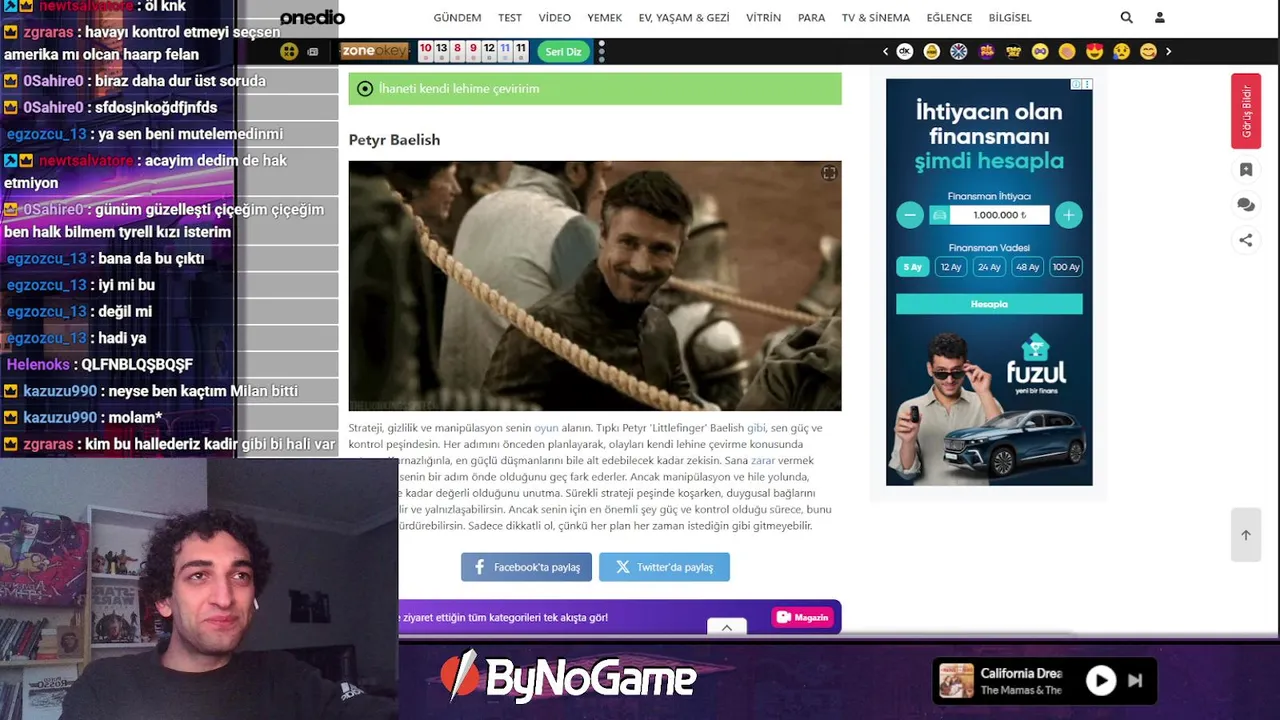Collapse the bottom category banner chevron
The width and height of the screenshot is (1280, 720).
[x=727, y=627]
